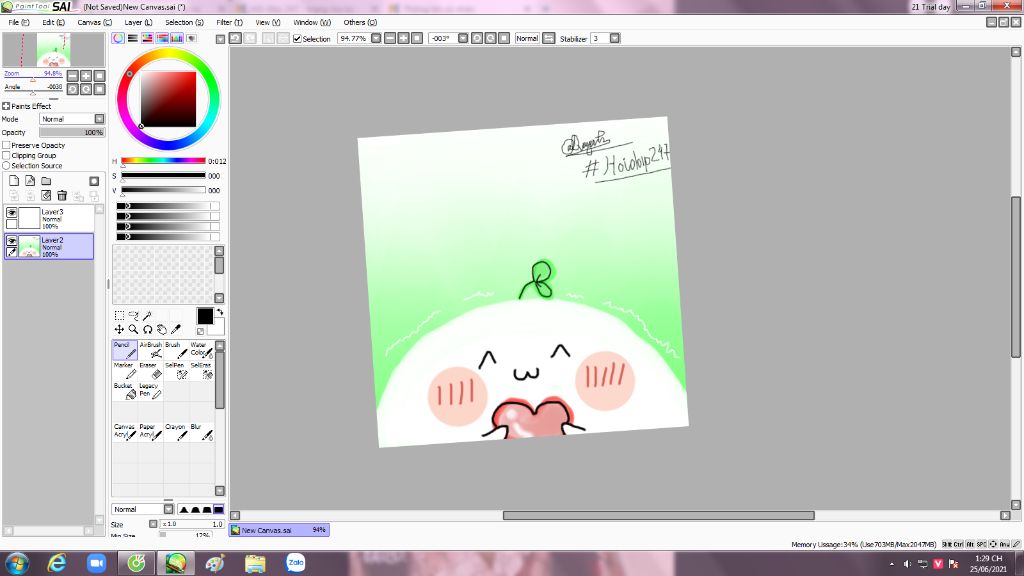Activate the Lasso selection tool
The image size is (1024, 576).
point(133,316)
